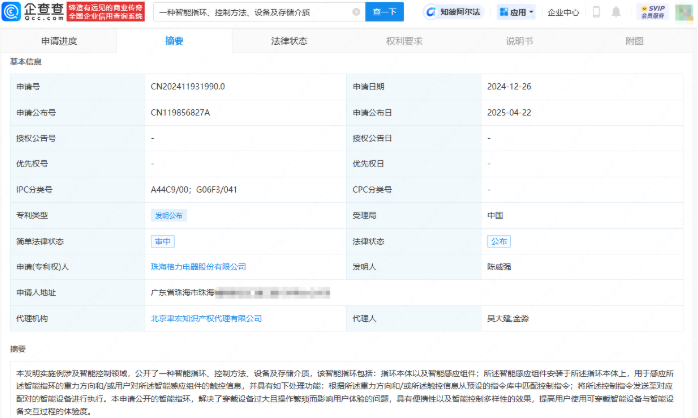Click the SVIP member badge
698x418 pixels.
[653, 12]
